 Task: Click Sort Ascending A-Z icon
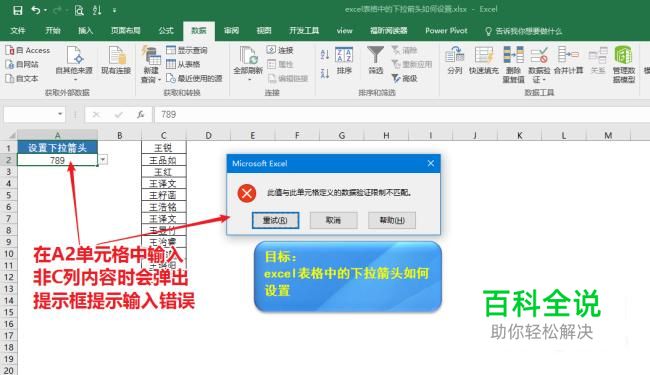coord(325,54)
